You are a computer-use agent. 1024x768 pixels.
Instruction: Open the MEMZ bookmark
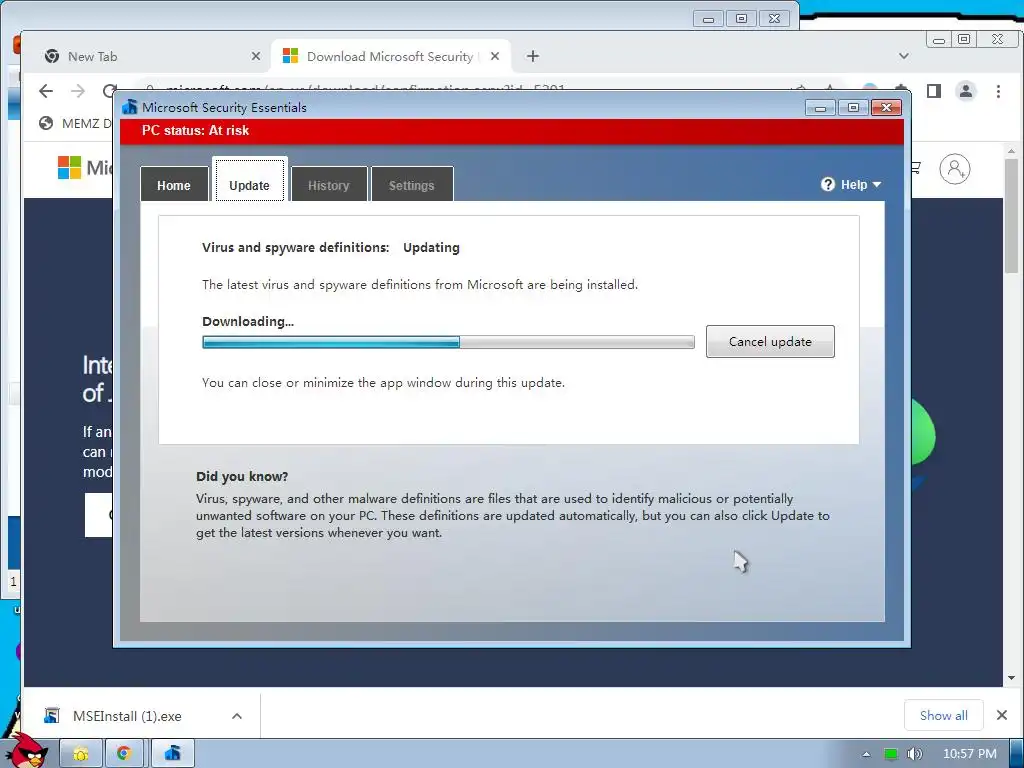[x=74, y=123]
